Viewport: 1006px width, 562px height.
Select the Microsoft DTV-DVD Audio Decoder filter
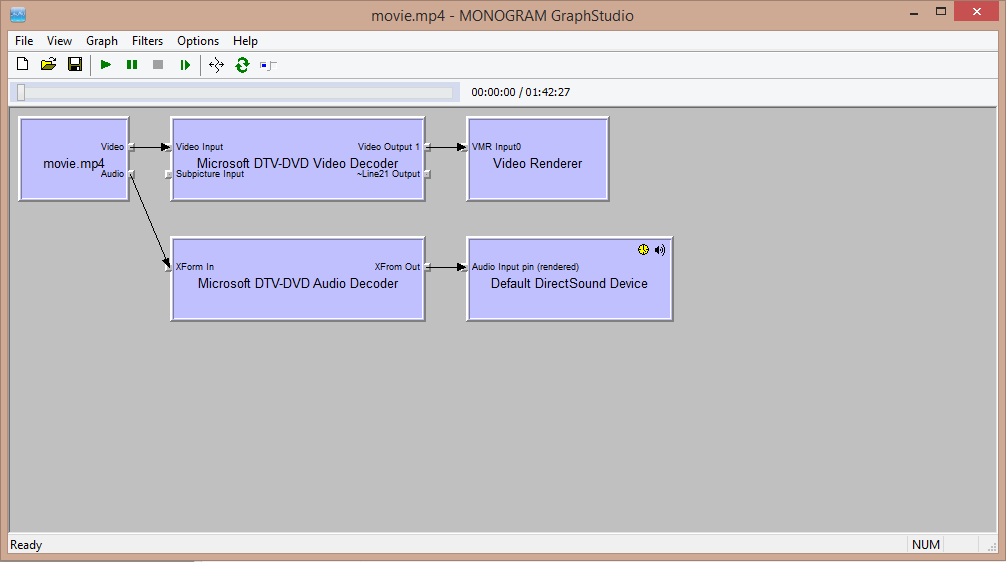298,279
